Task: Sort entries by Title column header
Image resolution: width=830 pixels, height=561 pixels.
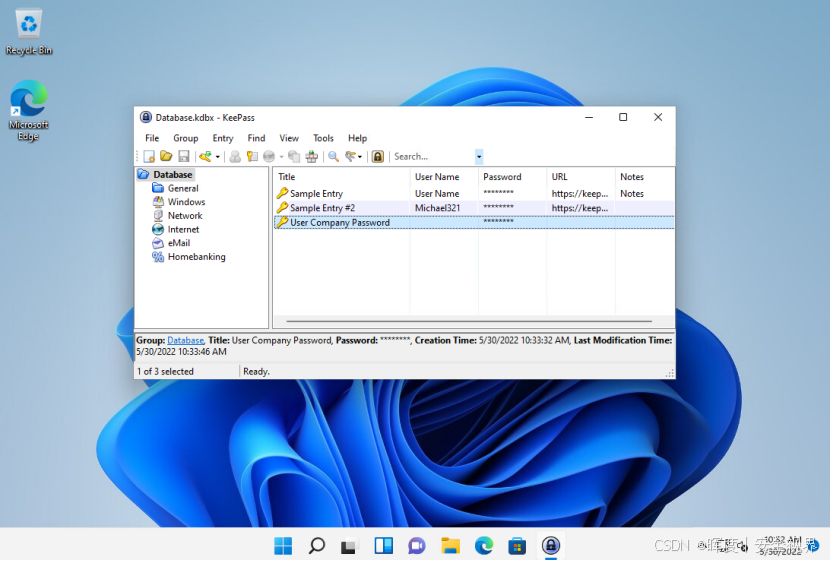Action: [x=341, y=177]
